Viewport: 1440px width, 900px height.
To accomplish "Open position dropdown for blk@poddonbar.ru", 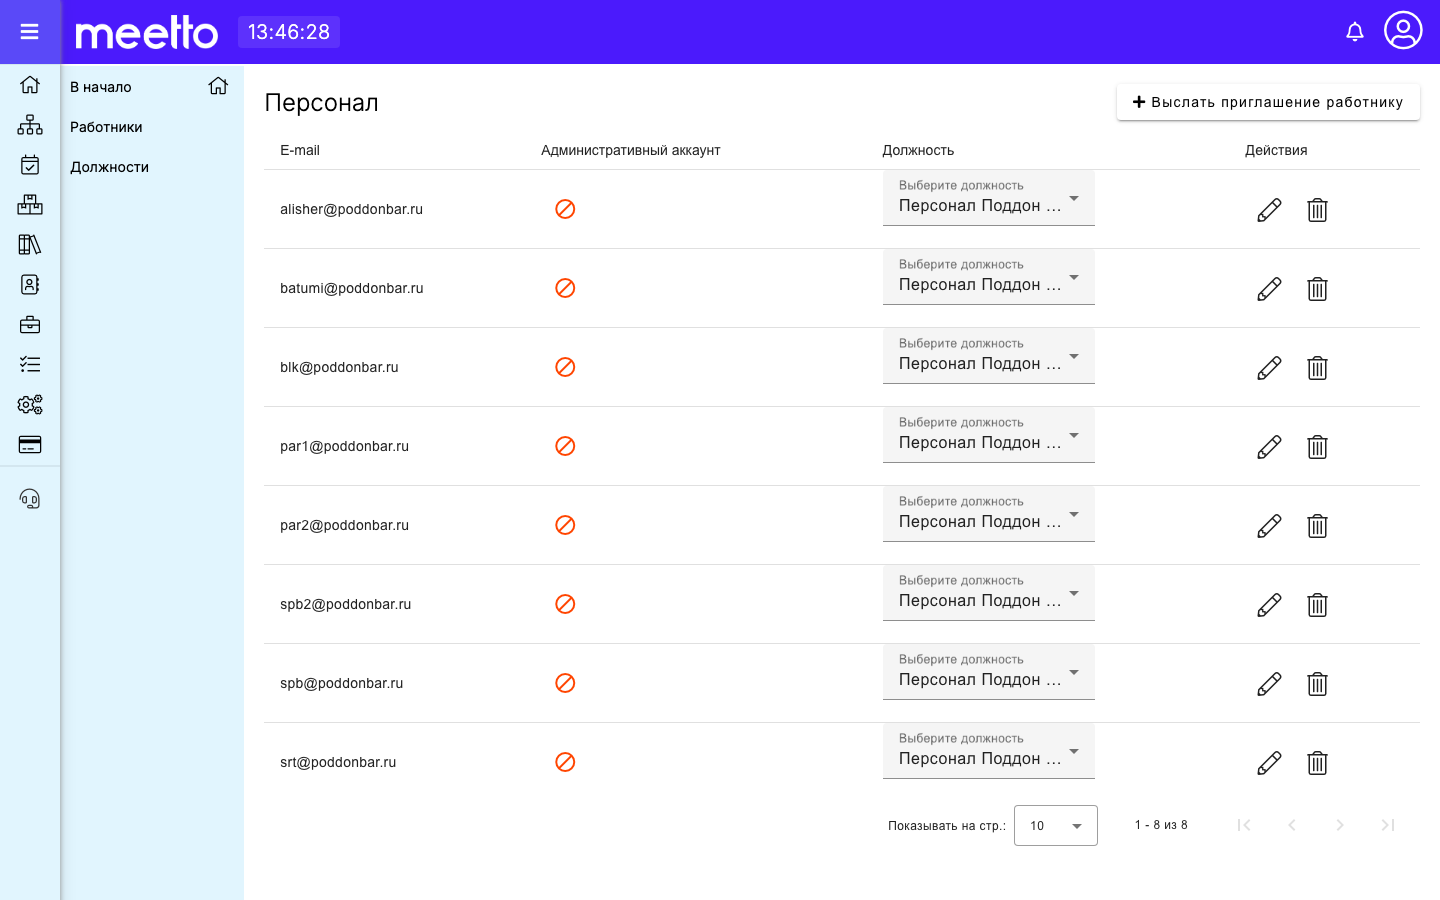I will [989, 356].
